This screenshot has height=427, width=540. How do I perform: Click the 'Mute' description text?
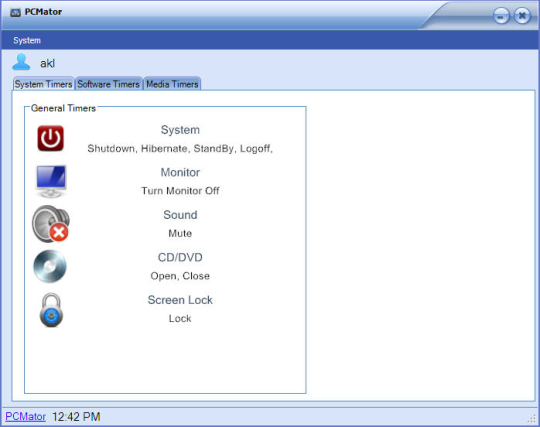pyautogui.click(x=180, y=233)
